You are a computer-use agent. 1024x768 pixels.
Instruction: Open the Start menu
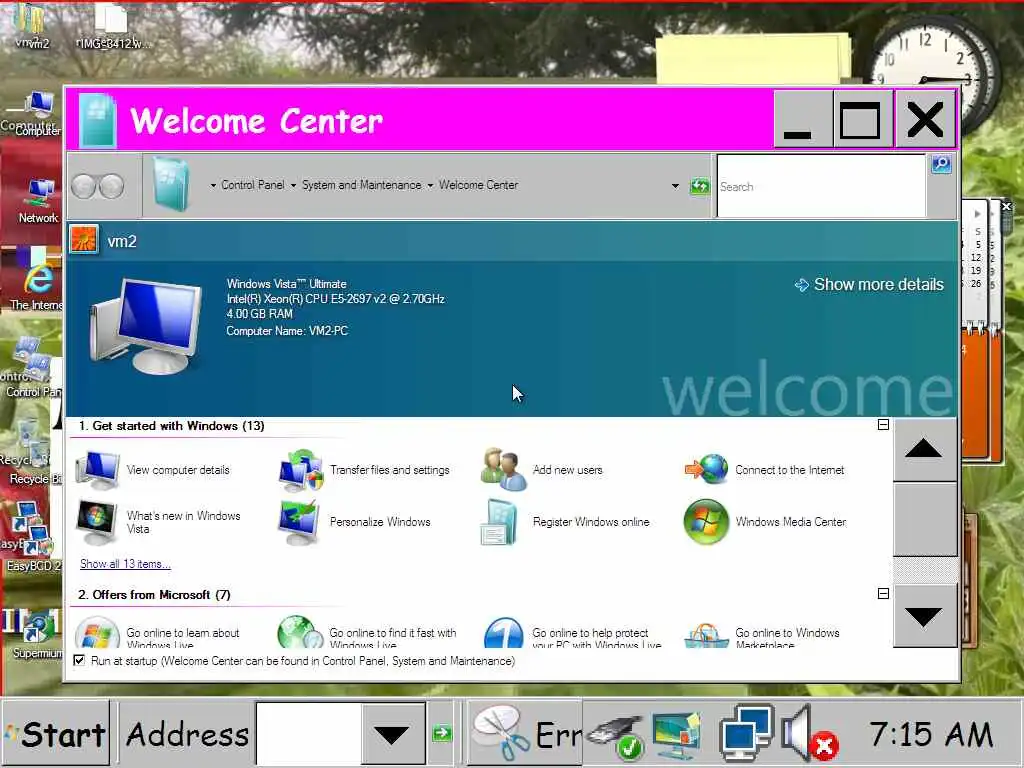[56, 733]
